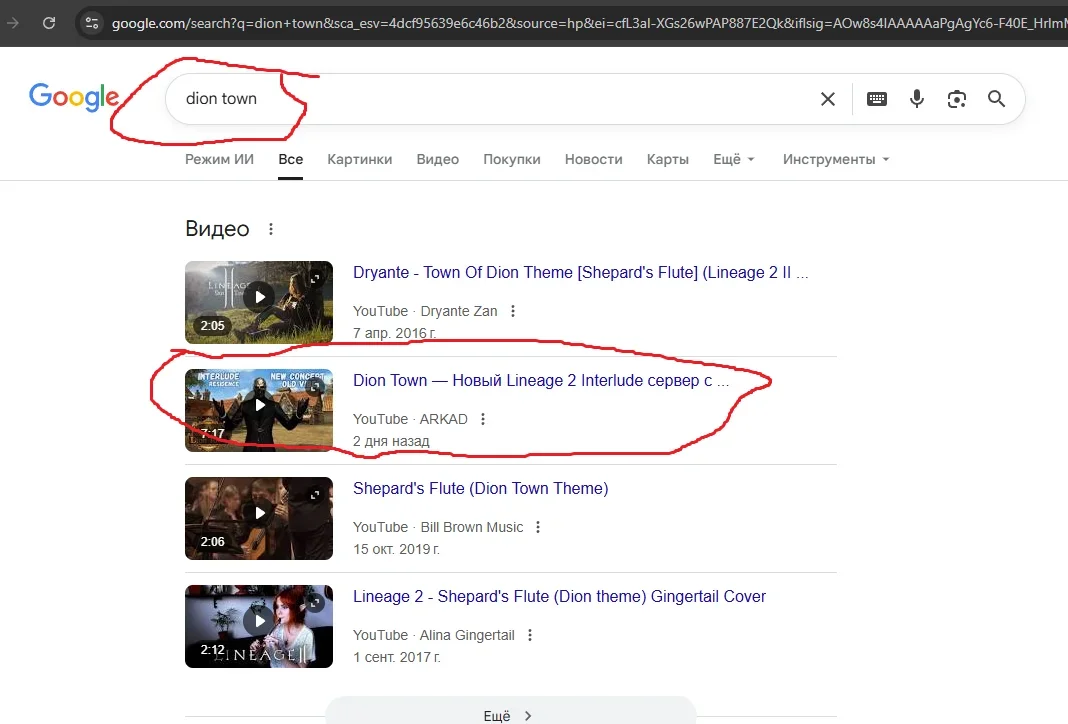The image size is (1068, 724).
Task: Open three-dot menu beside Видео heading
Action: click(x=271, y=230)
